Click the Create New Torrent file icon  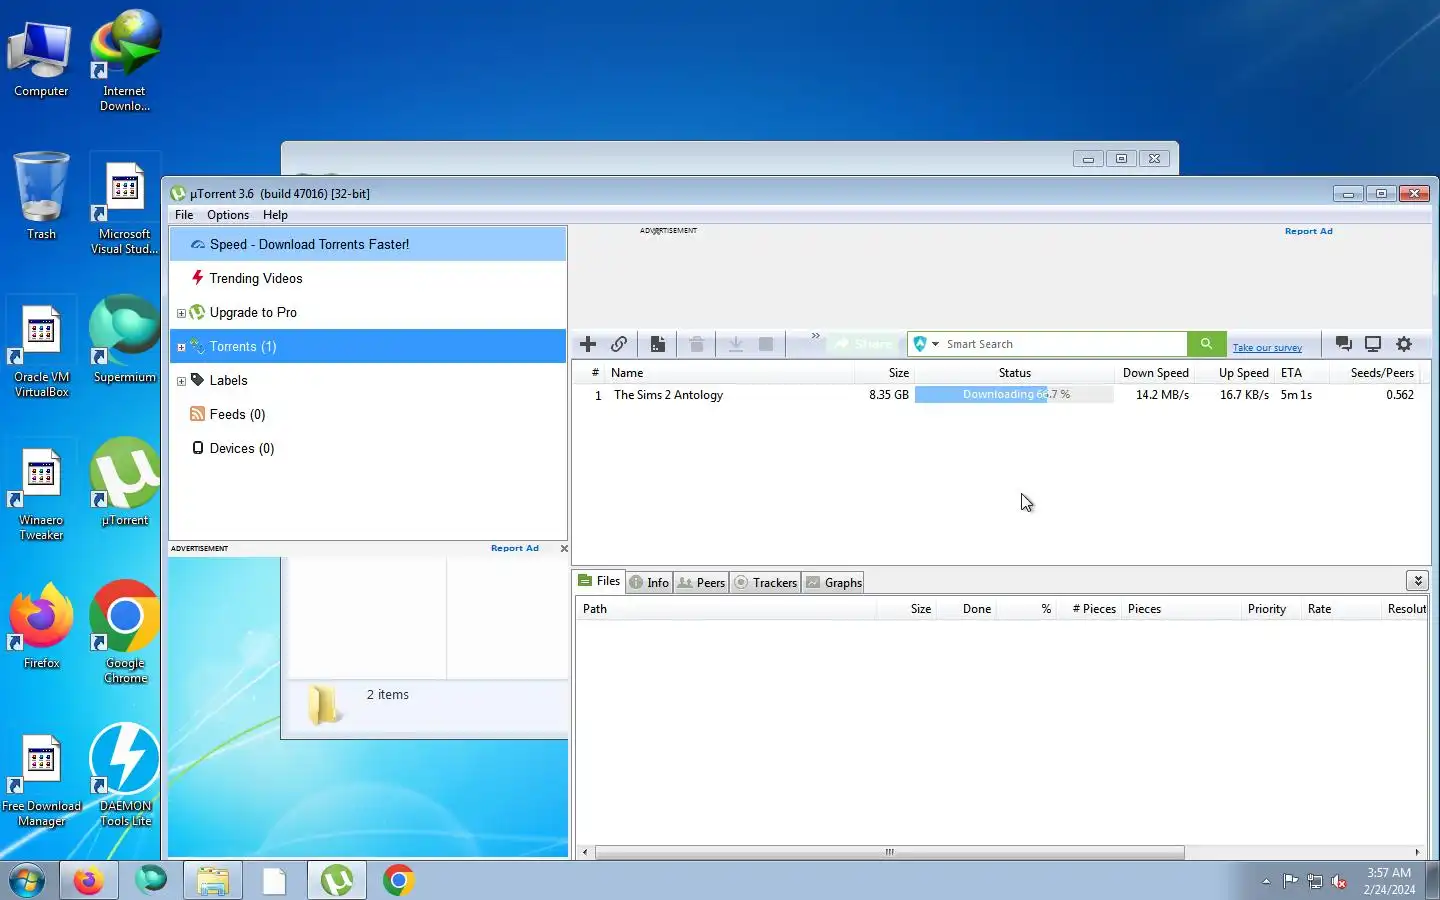[x=657, y=344]
